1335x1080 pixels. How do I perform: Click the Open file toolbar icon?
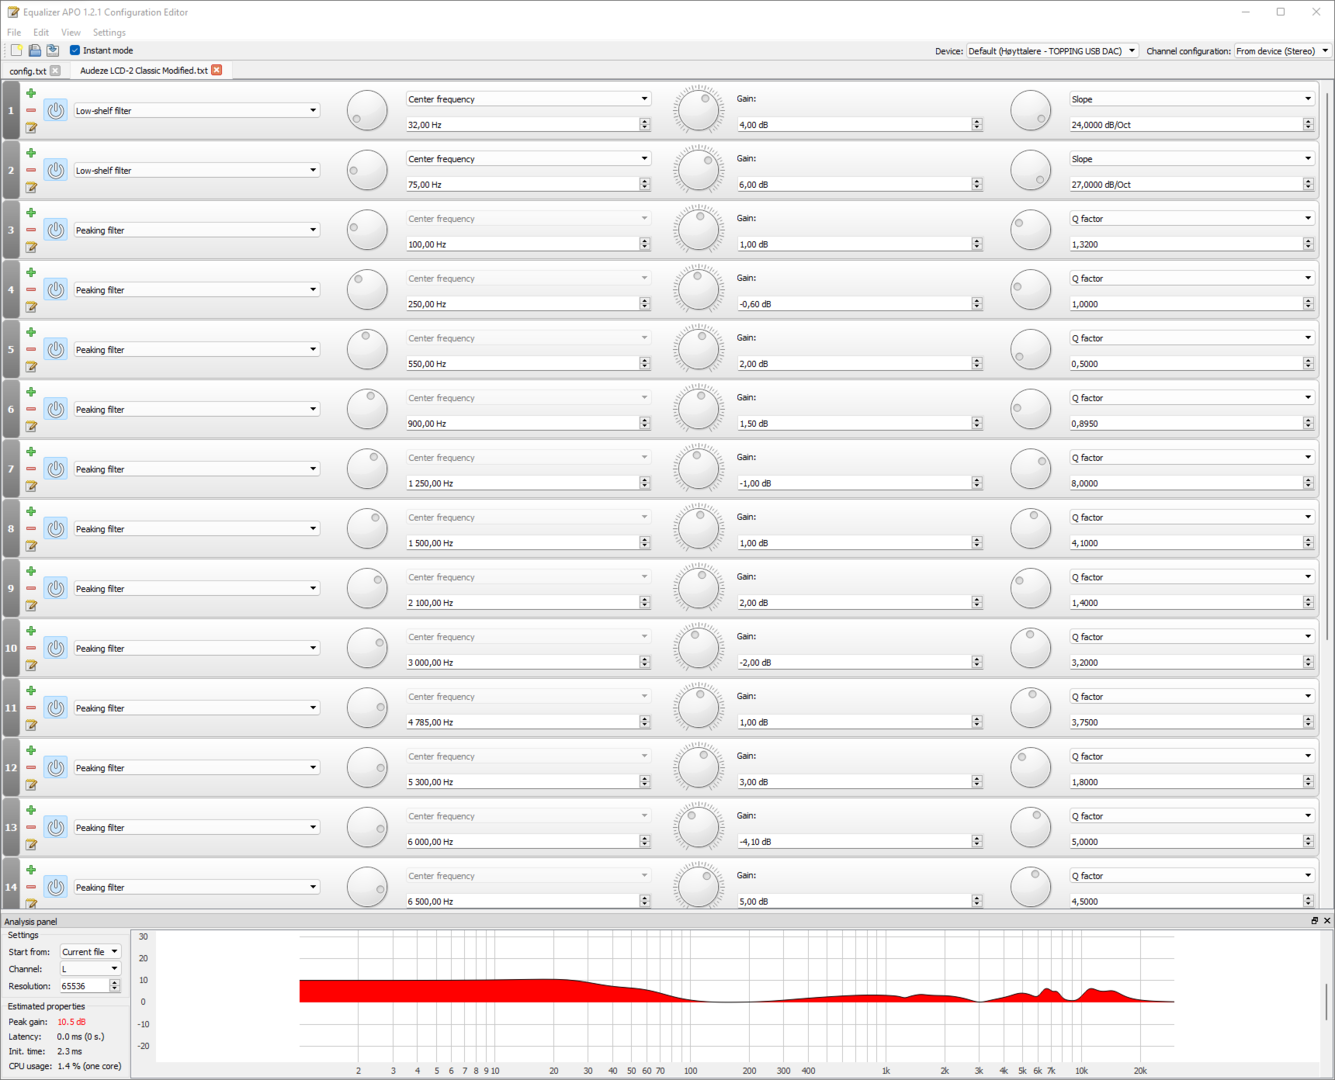pos(34,50)
